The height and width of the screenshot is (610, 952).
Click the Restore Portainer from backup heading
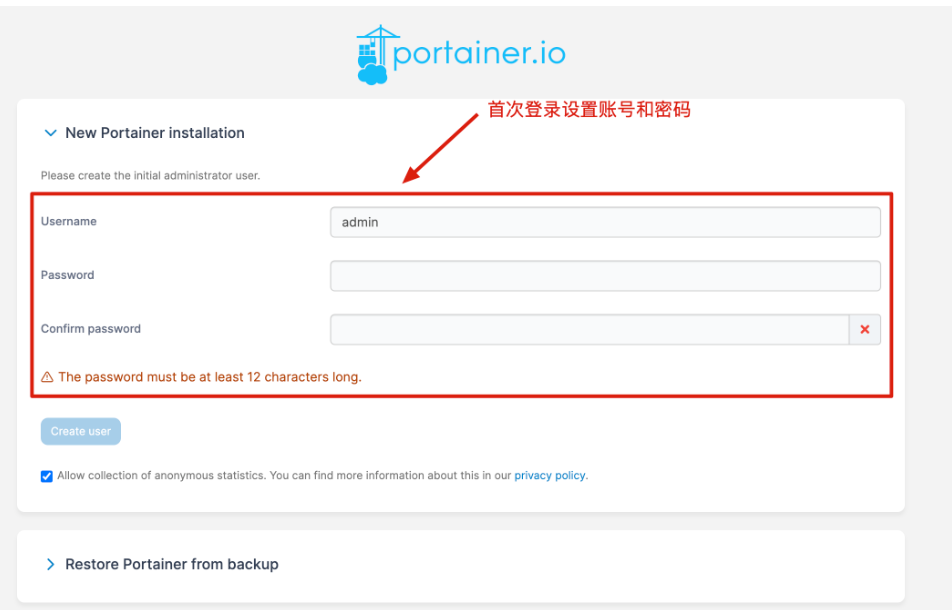(171, 564)
